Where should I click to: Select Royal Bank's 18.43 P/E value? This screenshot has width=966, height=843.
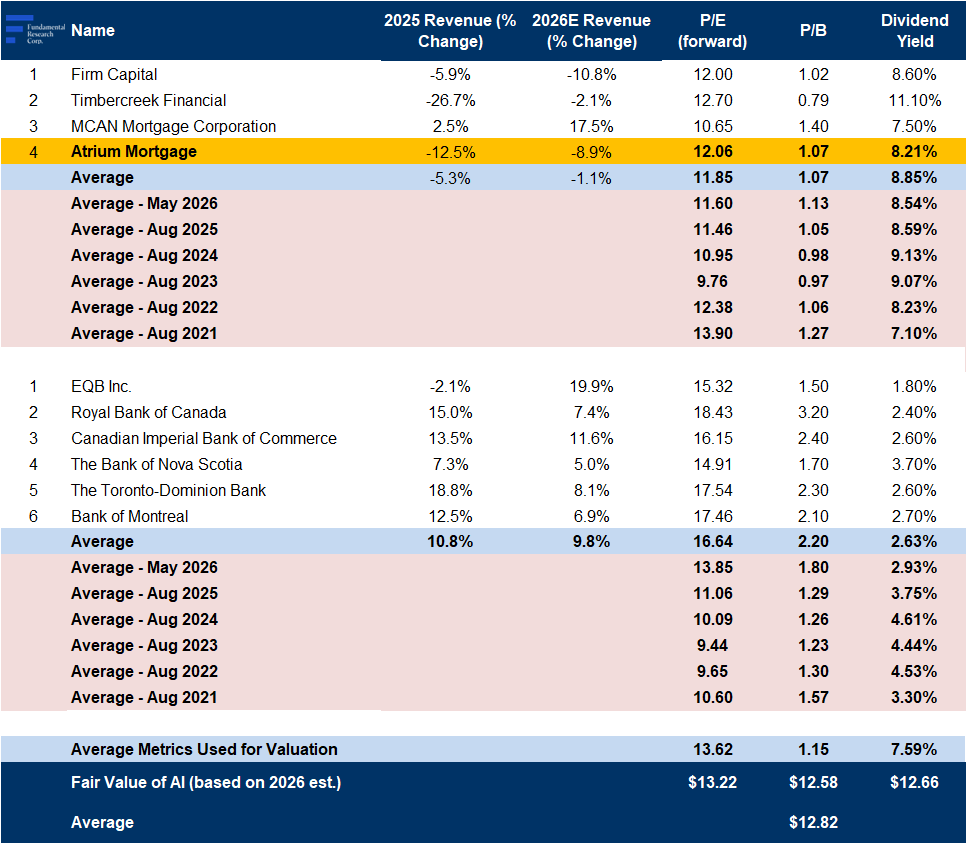pos(713,412)
